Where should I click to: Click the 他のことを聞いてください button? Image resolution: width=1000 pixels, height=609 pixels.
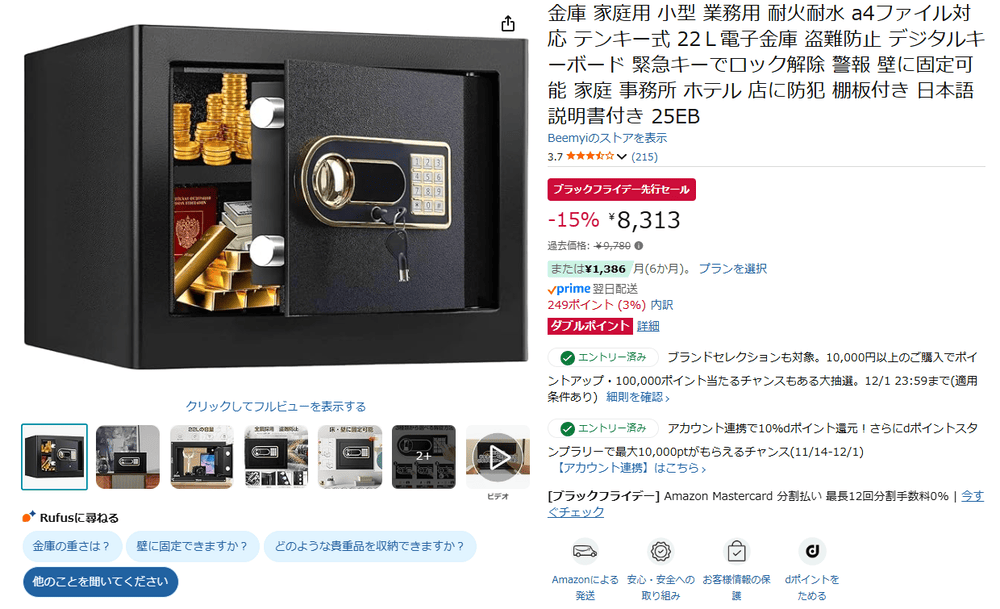[101, 582]
